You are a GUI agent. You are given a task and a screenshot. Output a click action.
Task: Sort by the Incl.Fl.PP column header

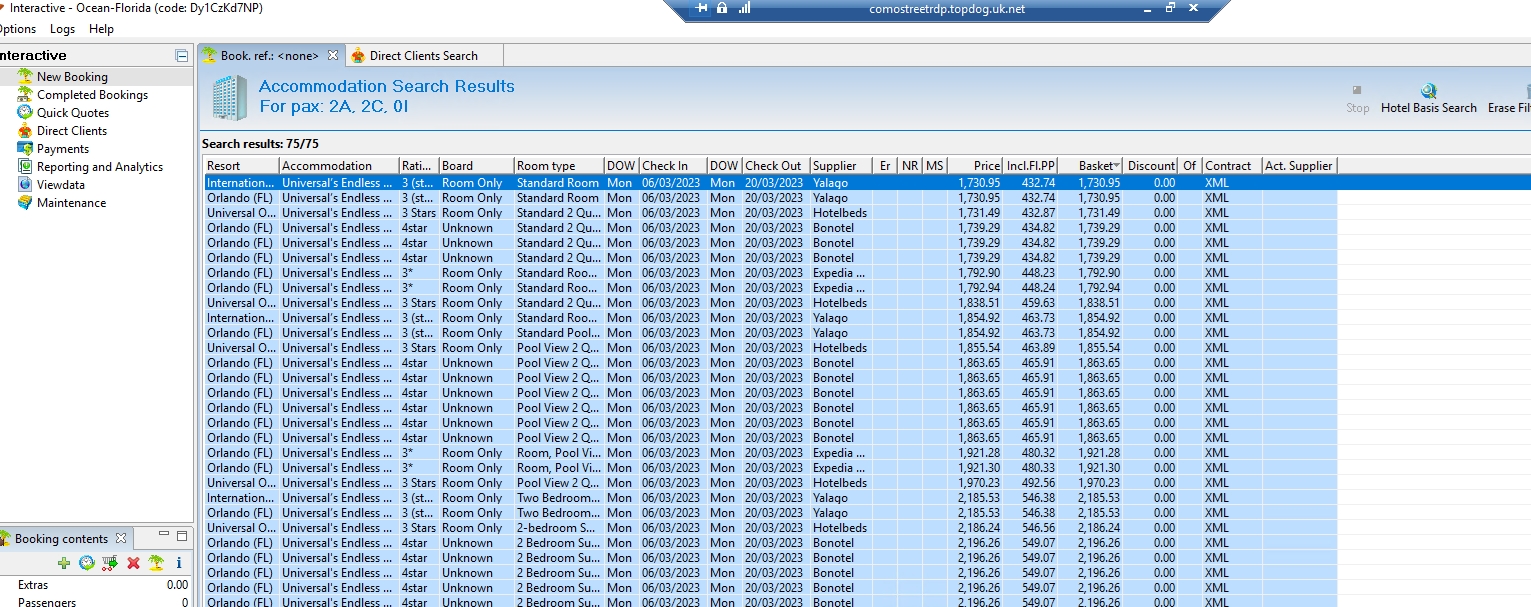coord(1030,166)
